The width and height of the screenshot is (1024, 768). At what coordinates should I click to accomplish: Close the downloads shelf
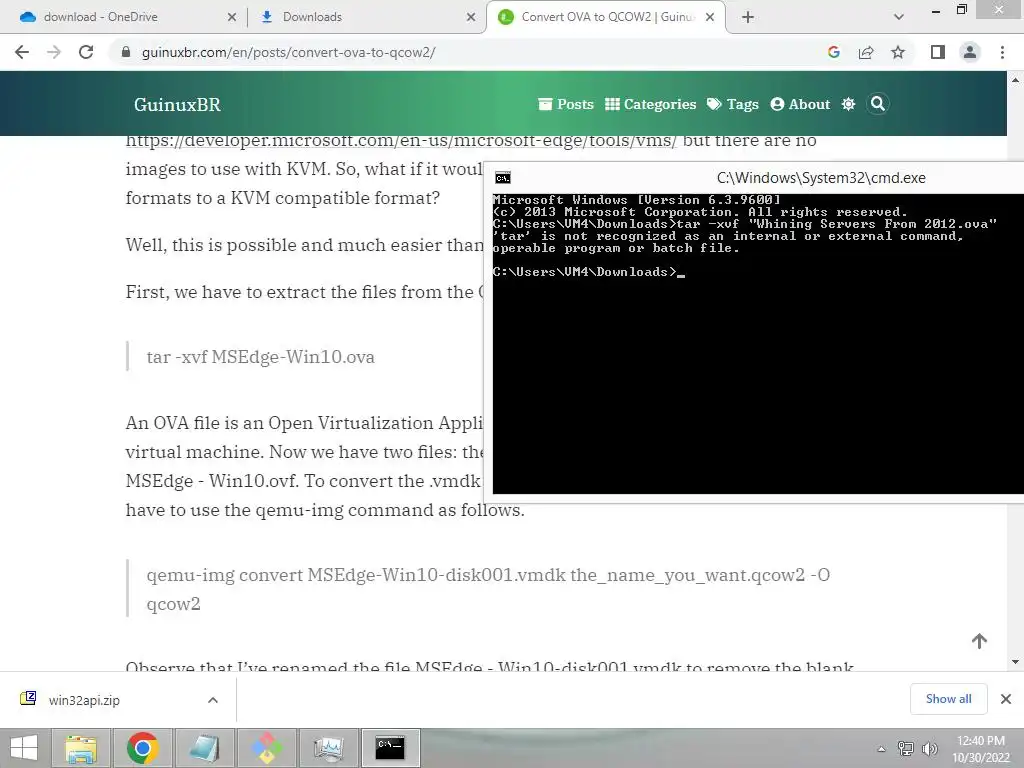click(1006, 699)
